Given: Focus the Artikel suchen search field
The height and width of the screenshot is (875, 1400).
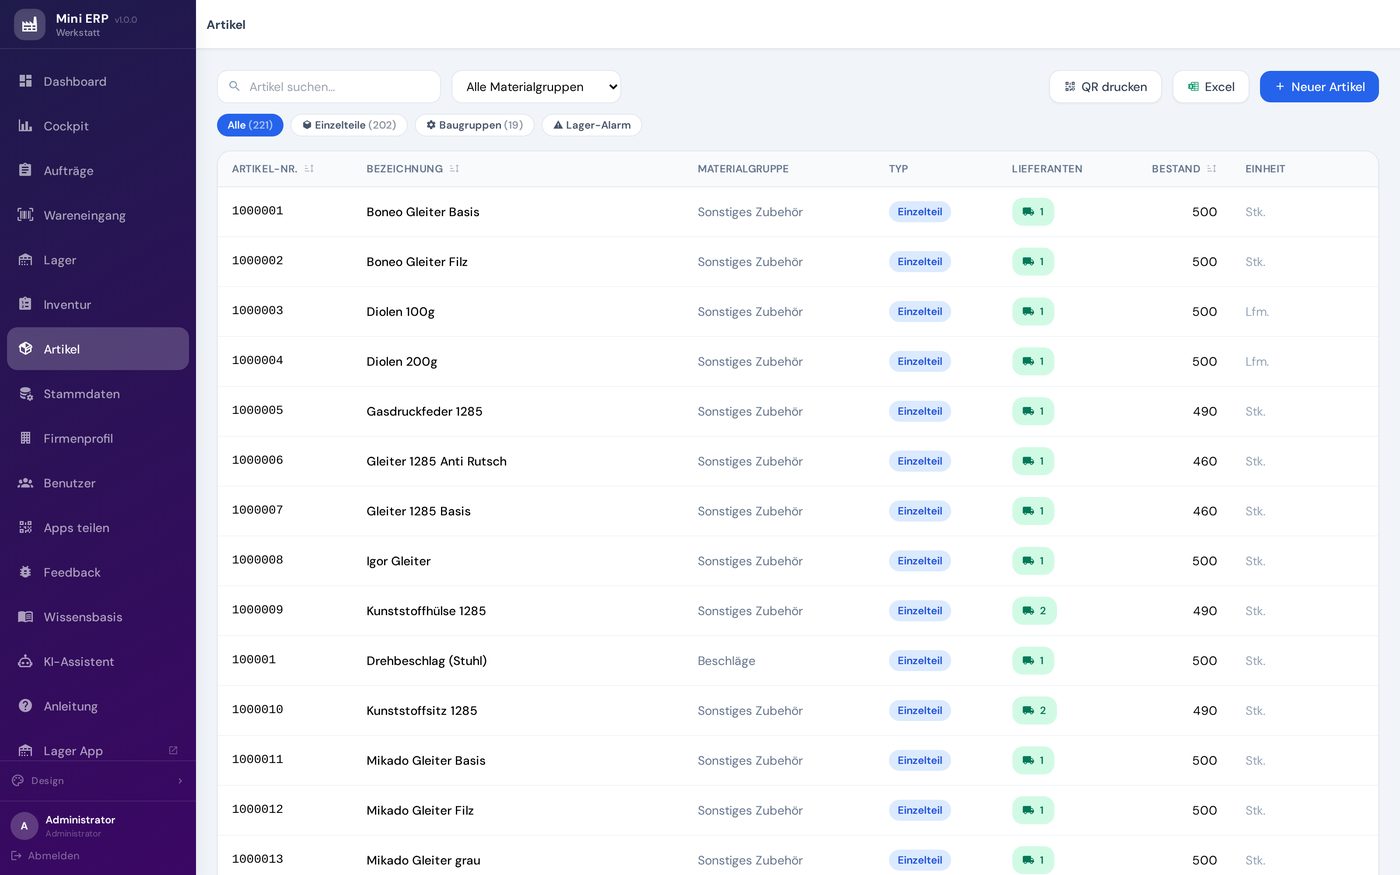Looking at the screenshot, I should (329, 87).
